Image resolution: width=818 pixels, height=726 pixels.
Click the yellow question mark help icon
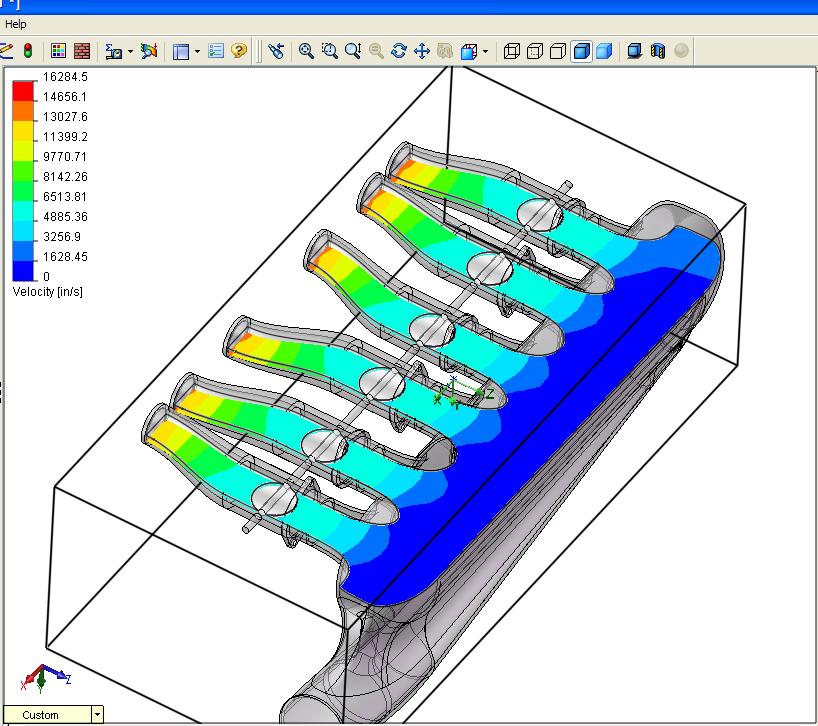(x=239, y=50)
